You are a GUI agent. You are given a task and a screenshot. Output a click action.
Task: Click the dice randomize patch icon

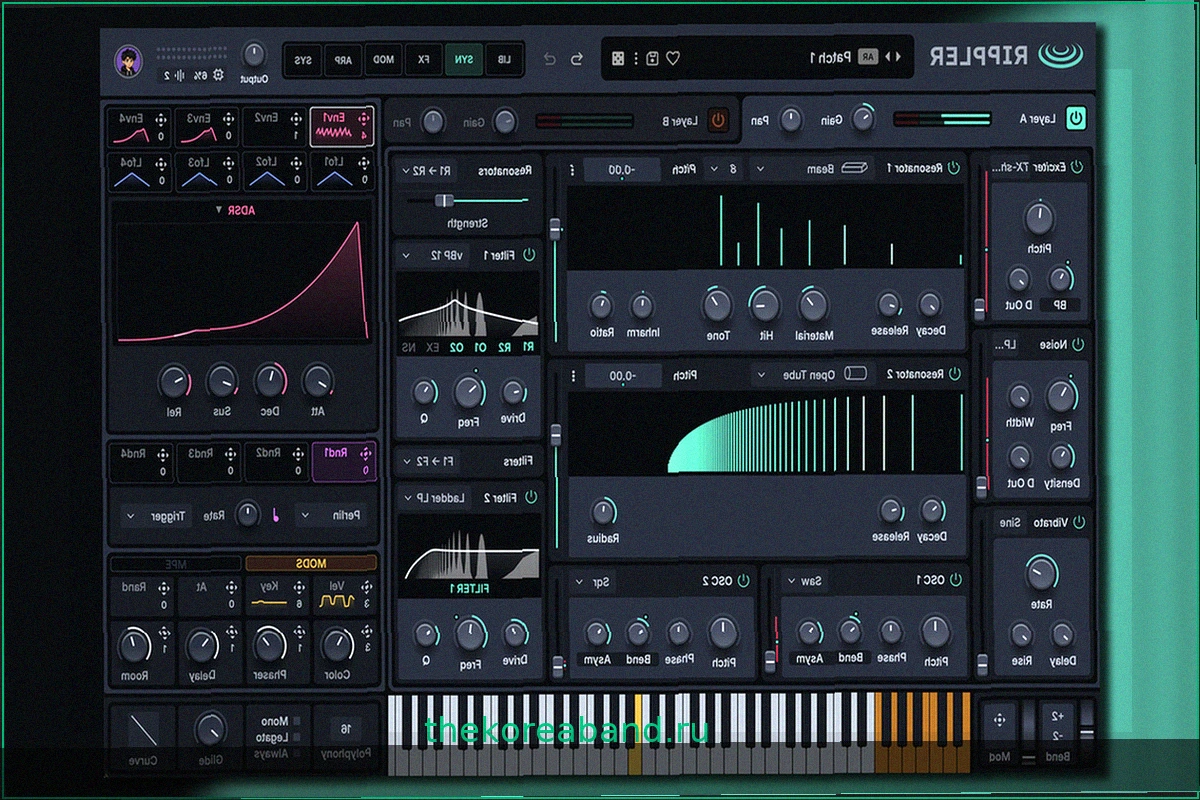[x=619, y=59]
